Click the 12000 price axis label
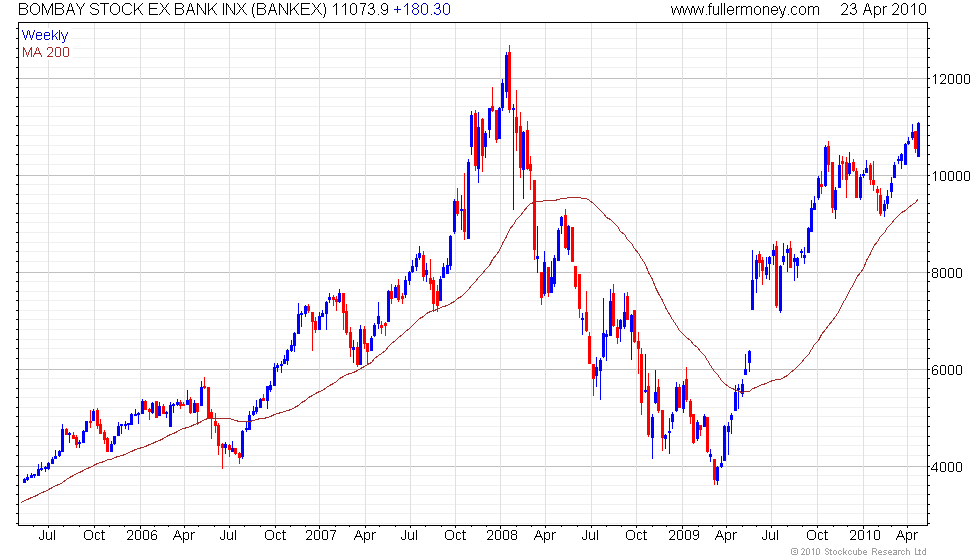 tap(951, 79)
